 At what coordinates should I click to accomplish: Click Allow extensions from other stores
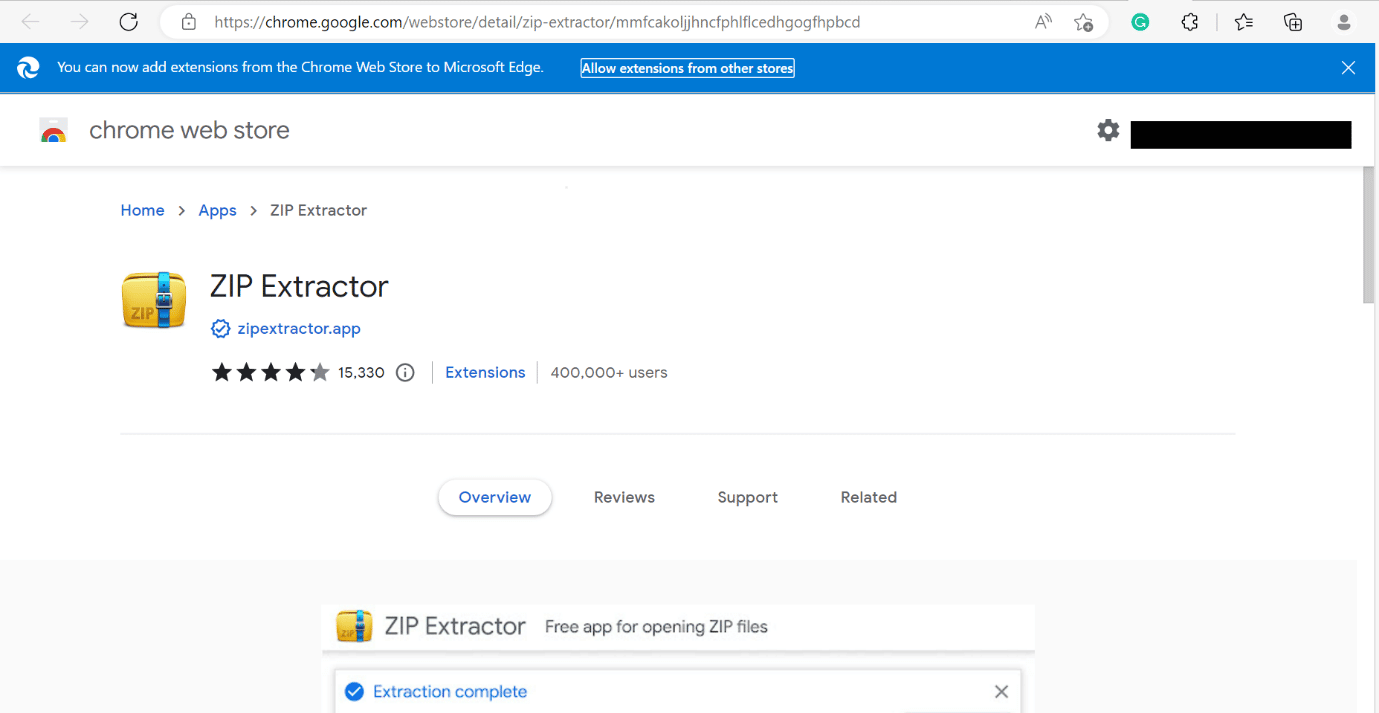click(x=688, y=68)
